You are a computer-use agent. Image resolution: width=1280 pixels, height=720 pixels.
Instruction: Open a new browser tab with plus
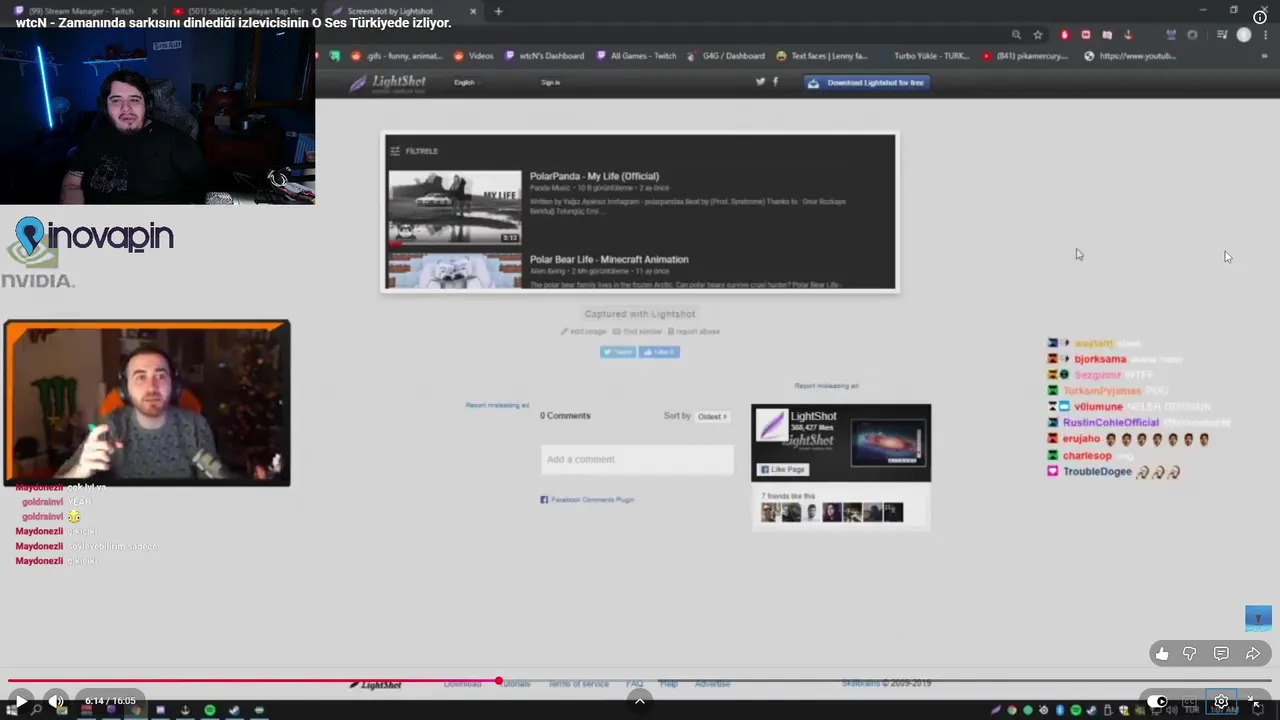coord(498,11)
